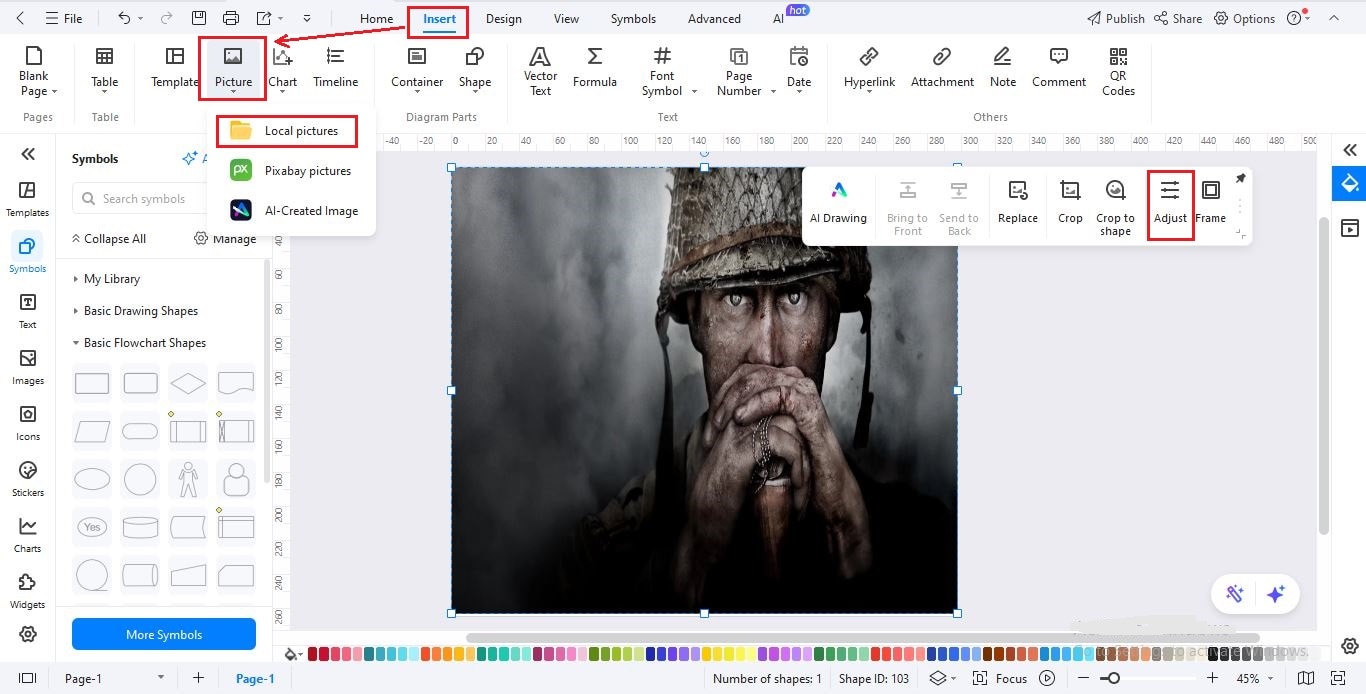
Task: Choose Pixabay pictures from the menu
Action: 291,171
